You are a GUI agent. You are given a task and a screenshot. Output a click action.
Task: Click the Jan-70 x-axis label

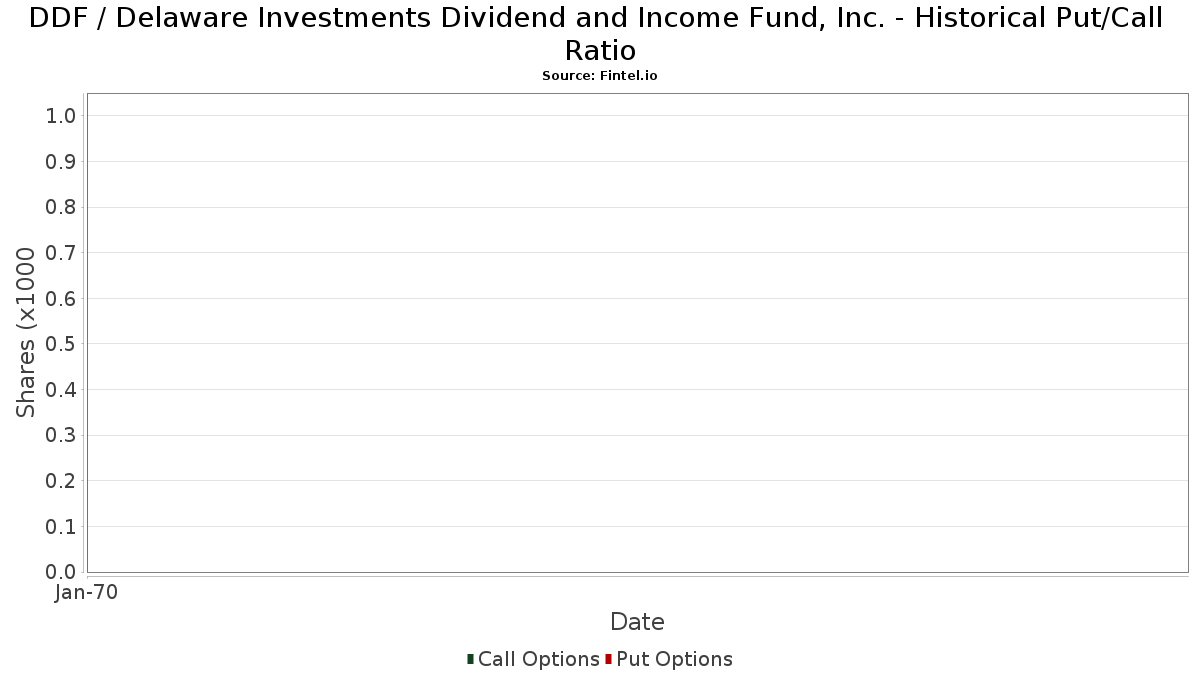(87, 592)
